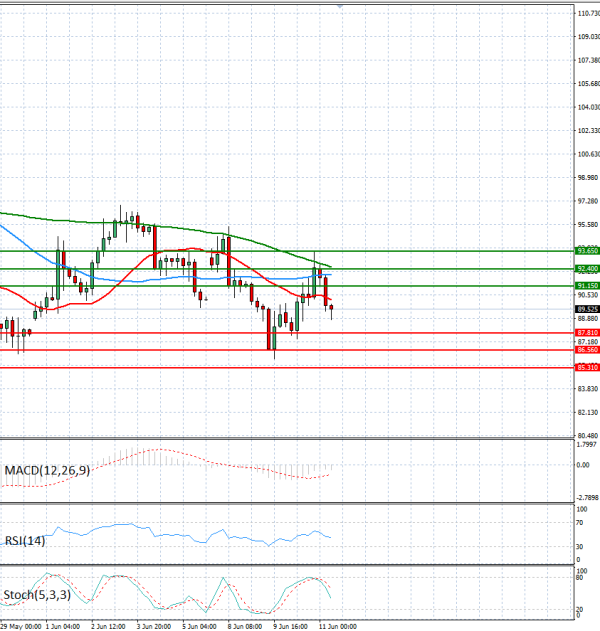Image resolution: width=600 pixels, height=631 pixels.
Task: Click the 82.130 price axis label
Action: pyautogui.click(x=588, y=412)
